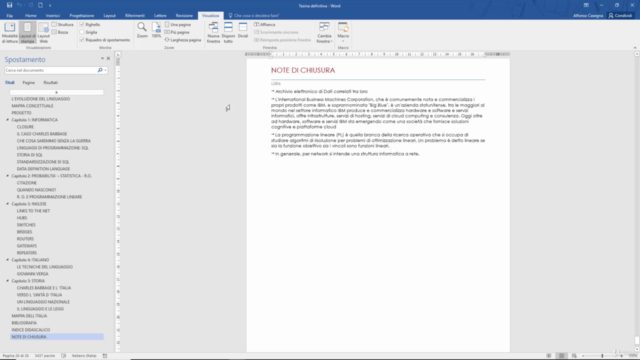Switch to Progettazione ribbon tab
This screenshot has height=360, width=640.
[82, 16]
